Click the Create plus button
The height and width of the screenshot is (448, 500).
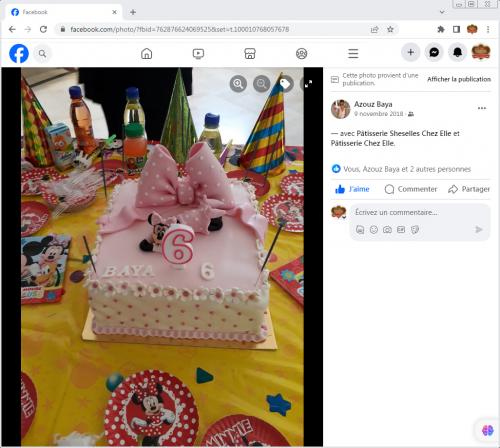411,52
